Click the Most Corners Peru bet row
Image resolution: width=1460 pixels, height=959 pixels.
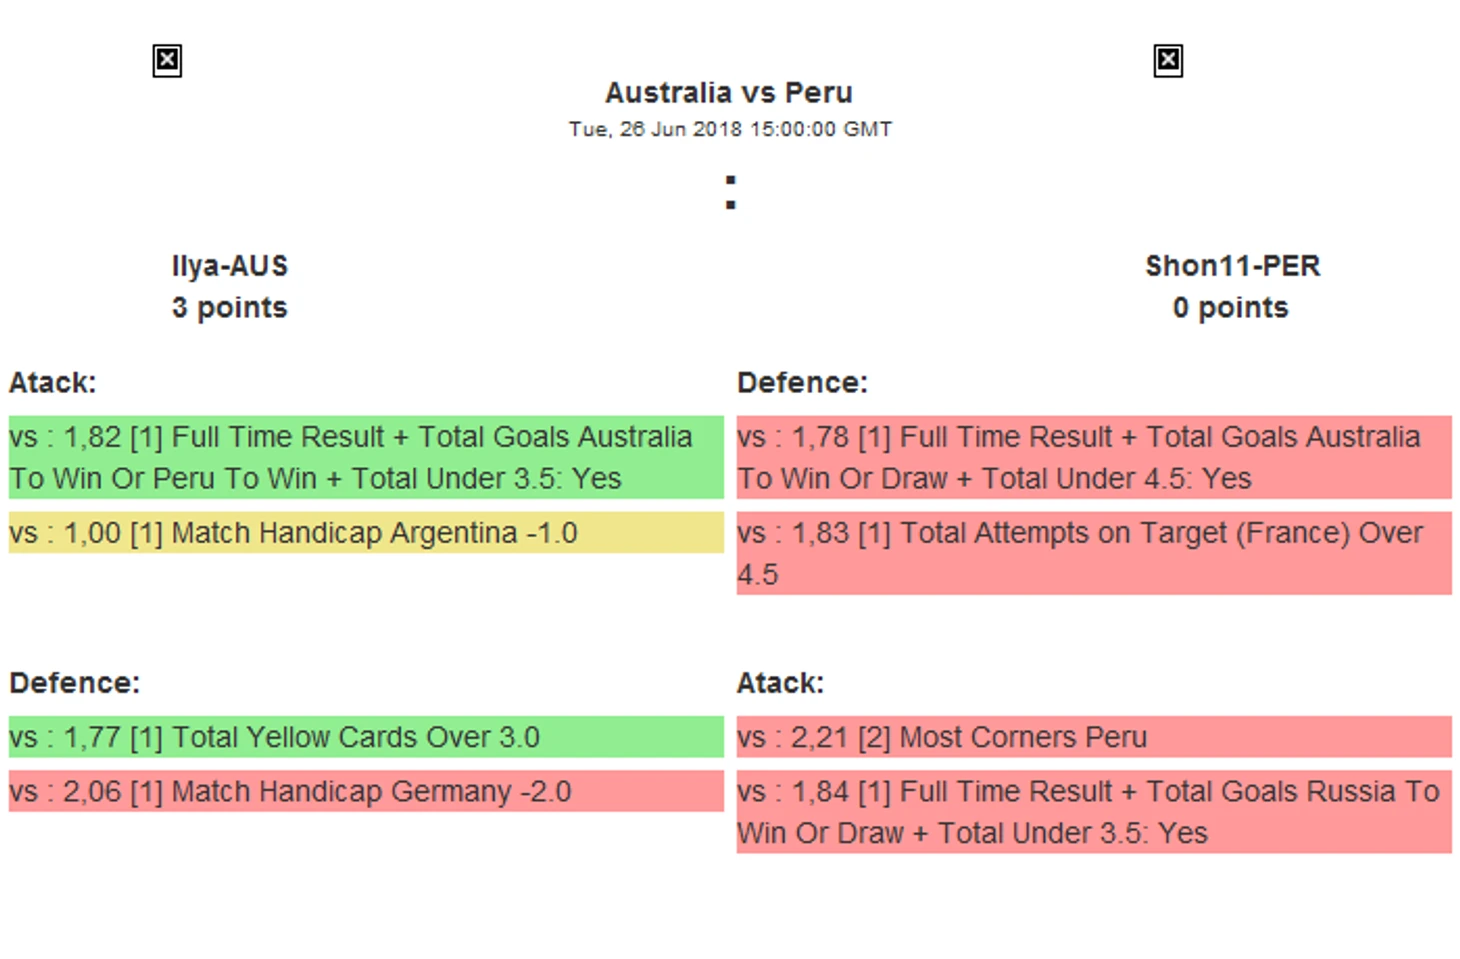(1094, 736)
